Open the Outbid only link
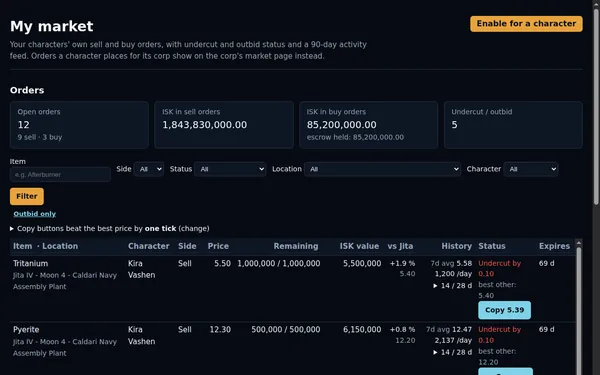This screenshot has height=375, width=600. [x=35, y=214]
